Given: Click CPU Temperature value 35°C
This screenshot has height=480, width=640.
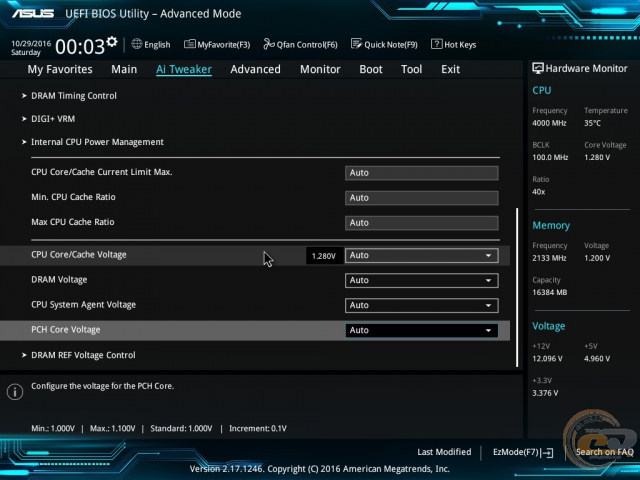Looking at the screenshot, I should [x=592, y=123].
